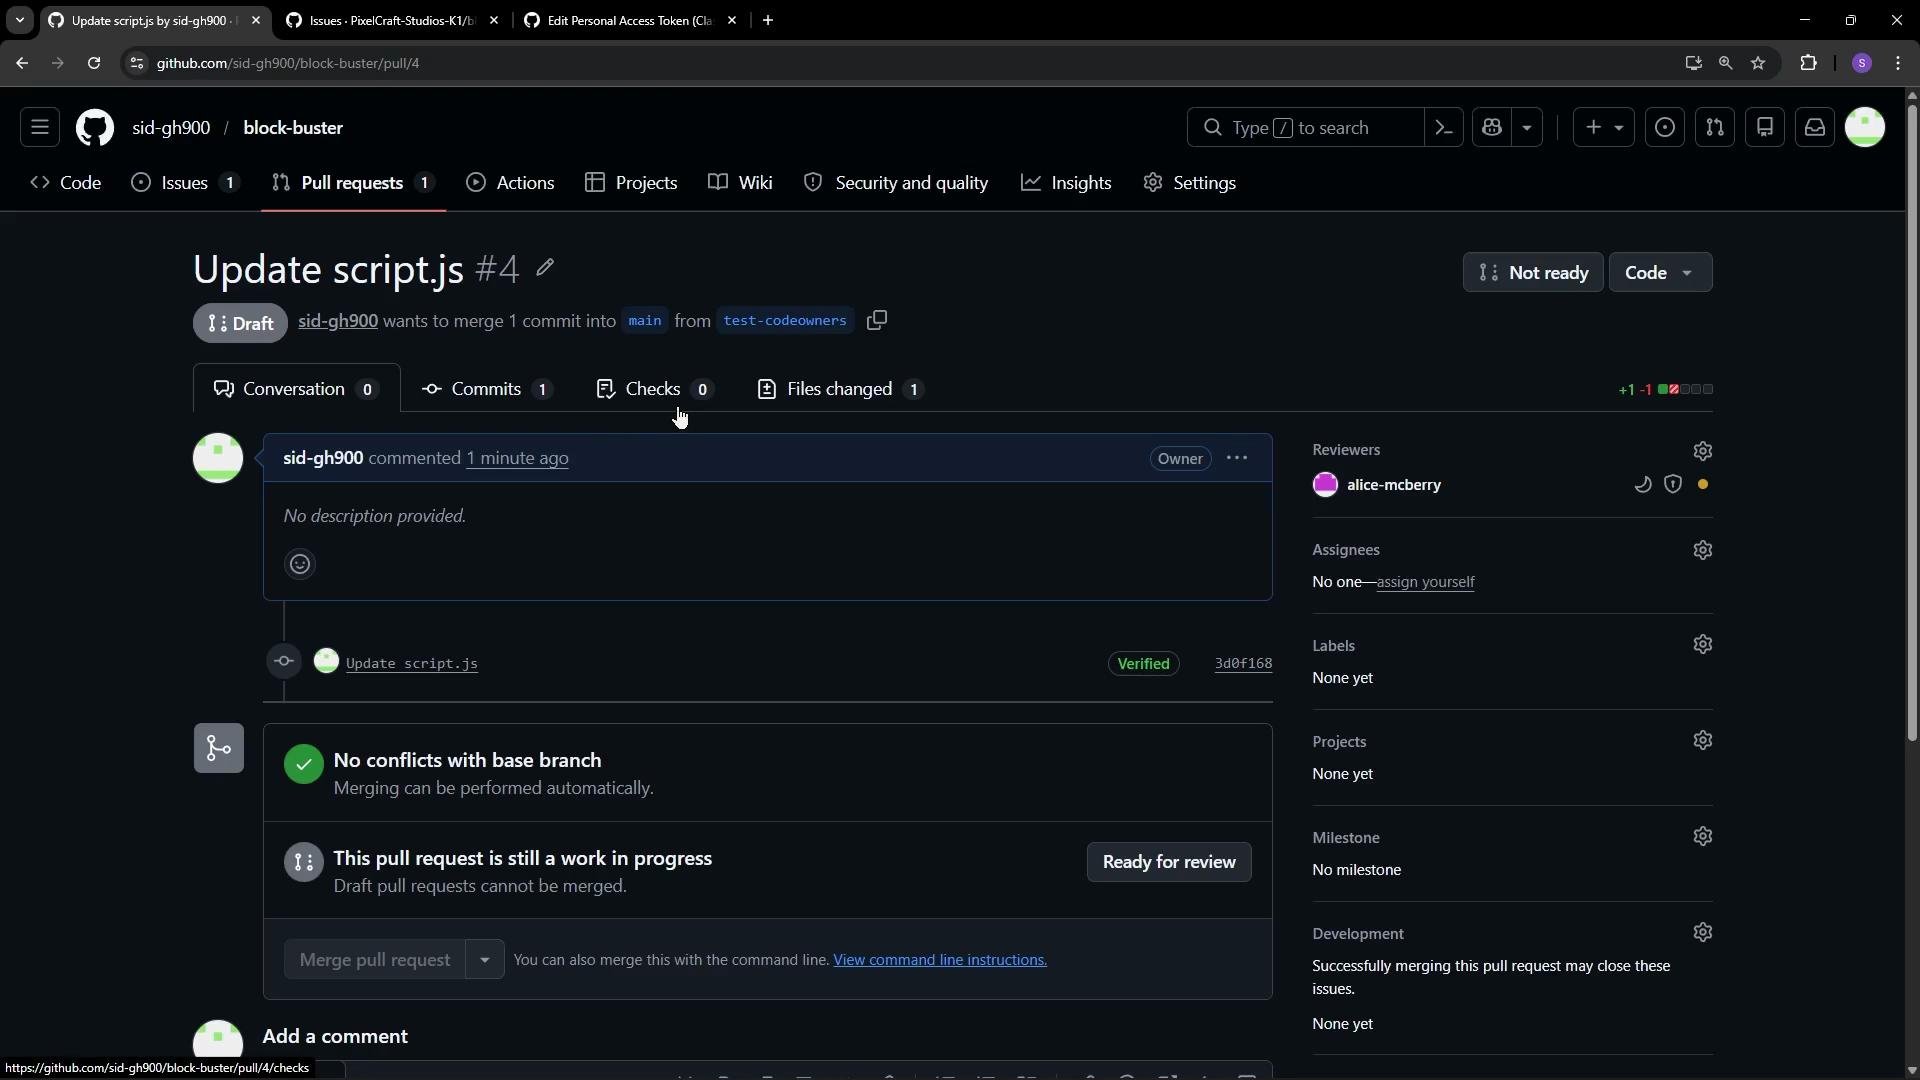Viewport: 1920px width, 1080px height.
Task: Open the sid-gh900 author link under title
Action: coord(338,321)
